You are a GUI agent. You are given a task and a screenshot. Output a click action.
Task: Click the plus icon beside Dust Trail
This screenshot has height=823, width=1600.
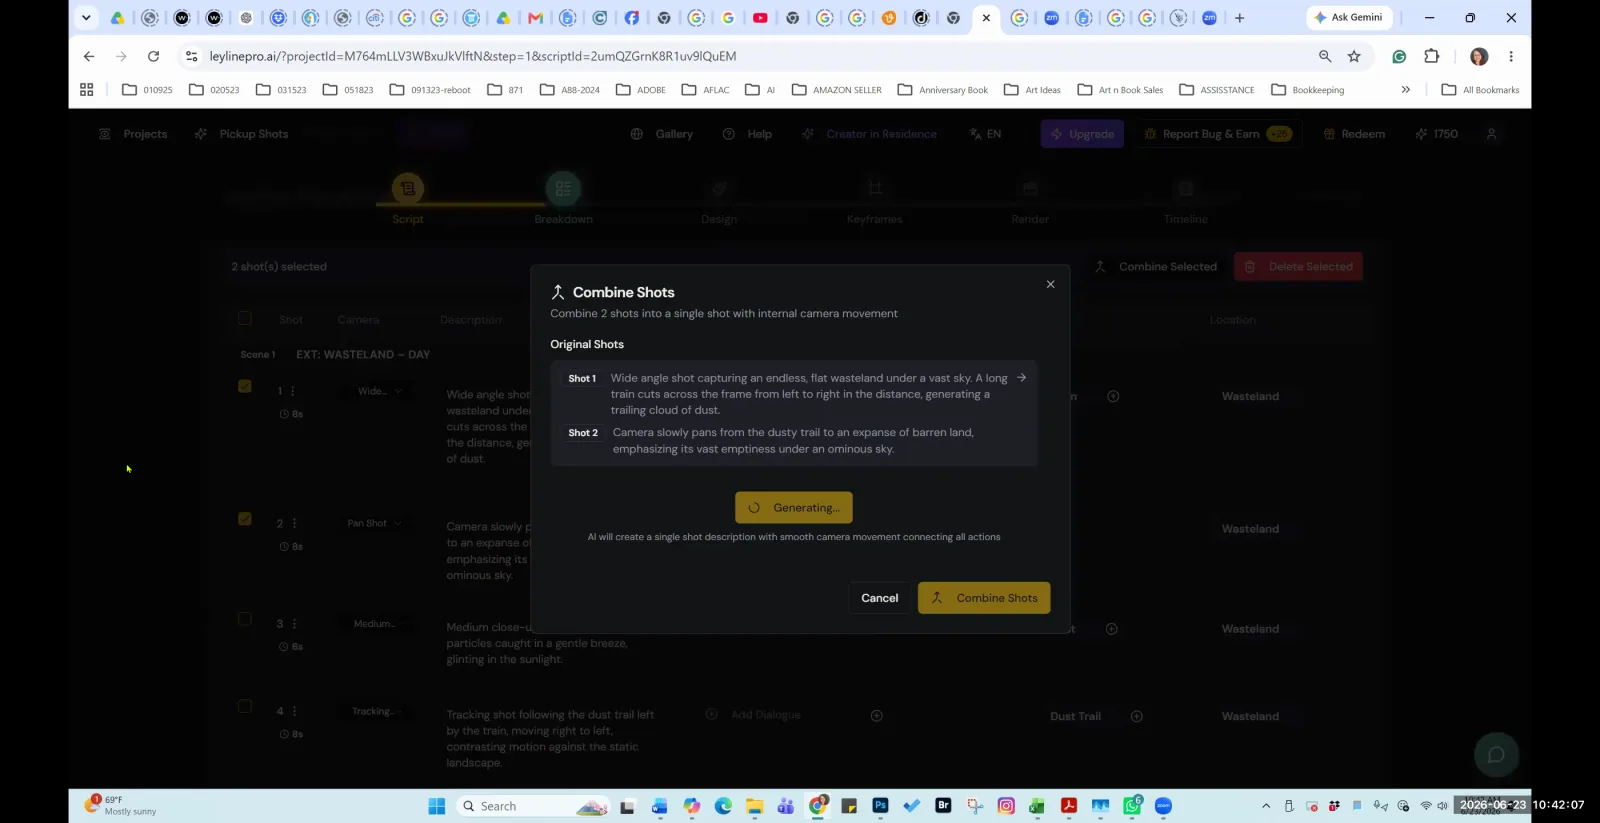pos(1136,716)
